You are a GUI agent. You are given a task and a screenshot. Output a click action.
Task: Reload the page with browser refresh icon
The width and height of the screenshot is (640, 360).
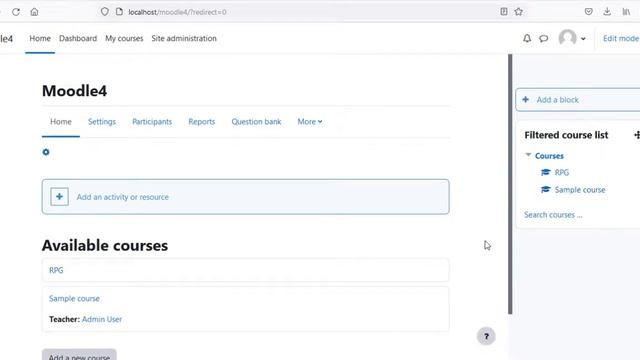click(16, 12)
